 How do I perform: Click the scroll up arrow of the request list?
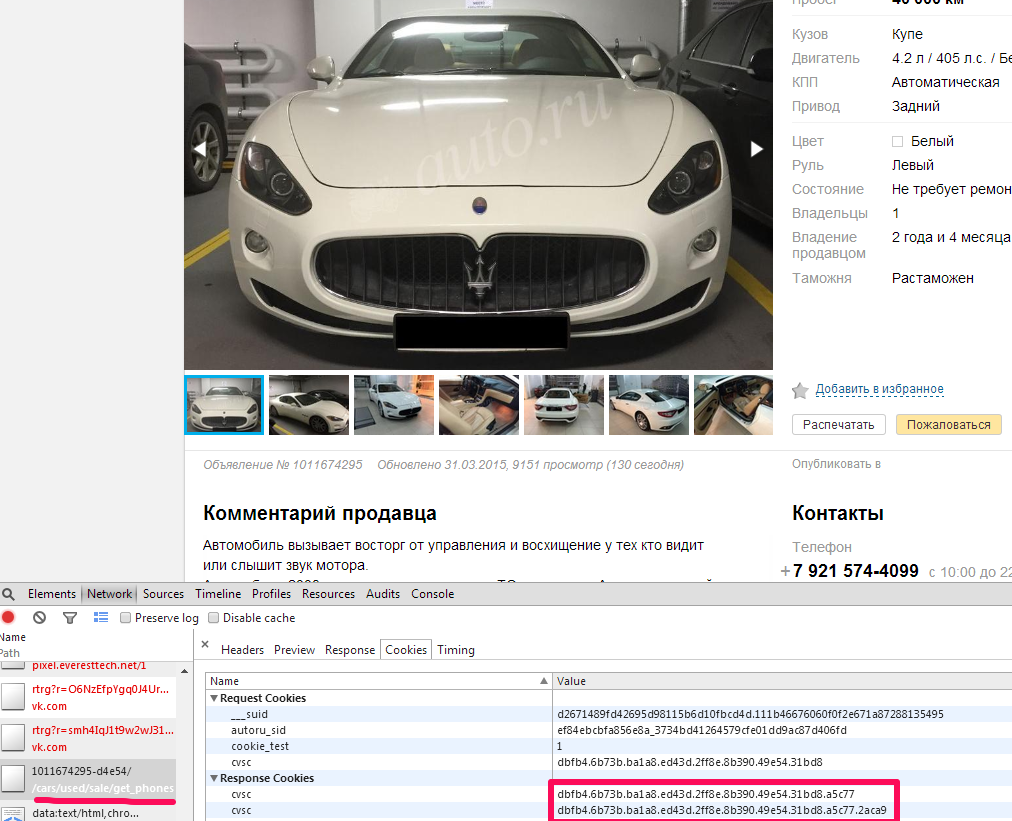pyautogui.click(x=185, y=671)
